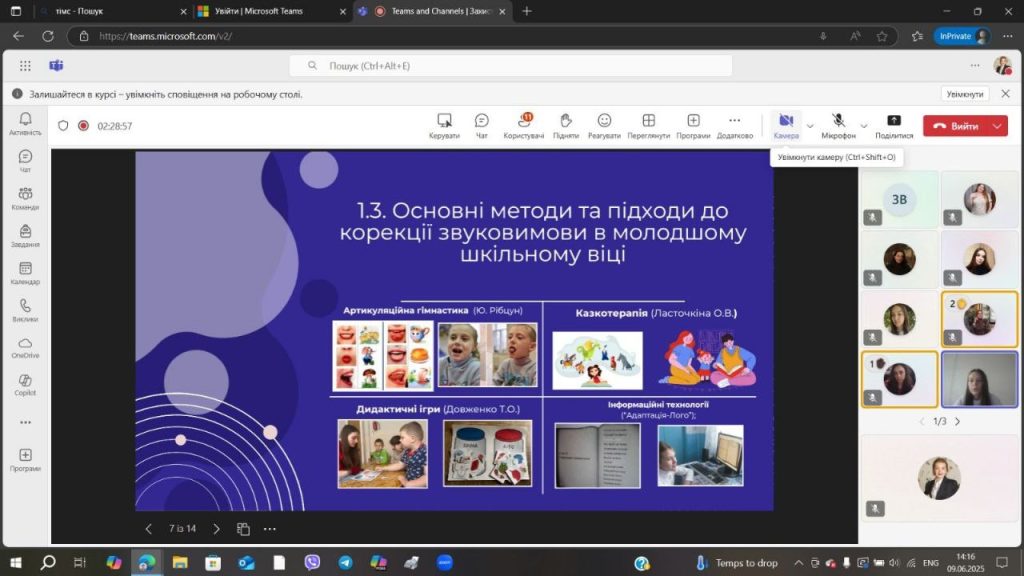The height and width of the screenshot is (576, 1024).
Task: Open File Explorer from taskbar
Action: [x=180, y=562]
